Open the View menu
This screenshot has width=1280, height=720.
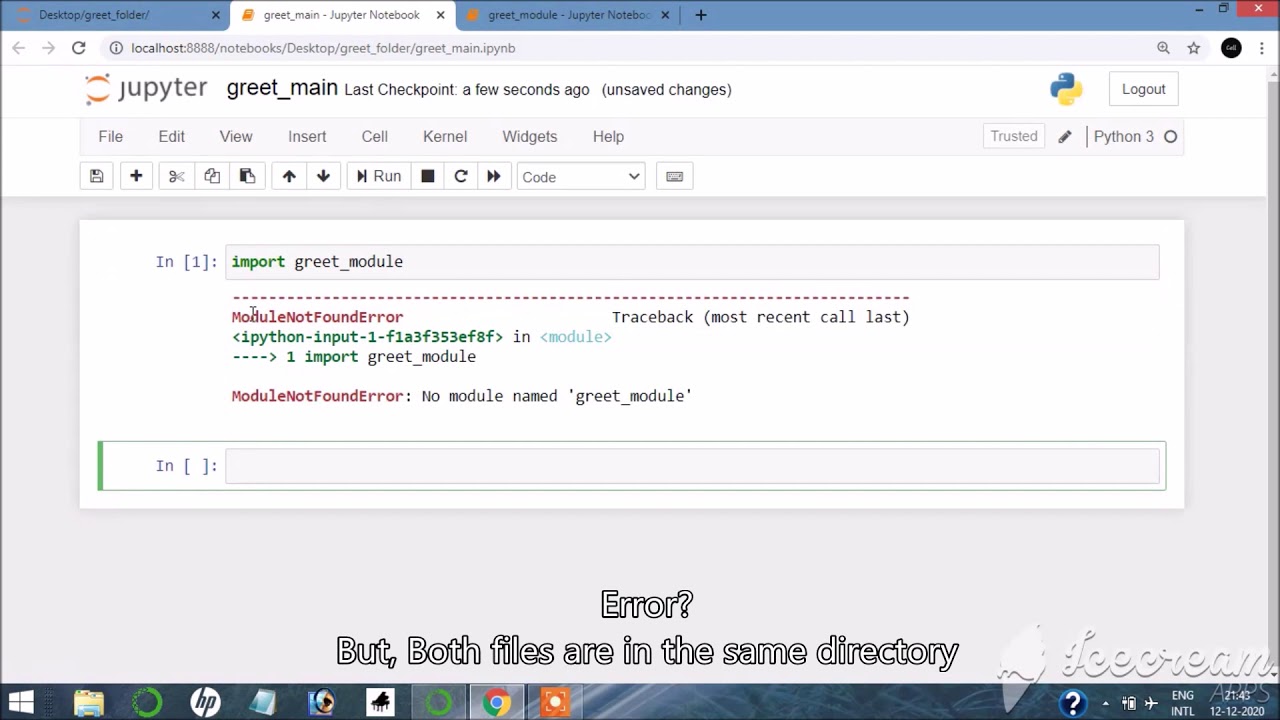tap(236, 137)
